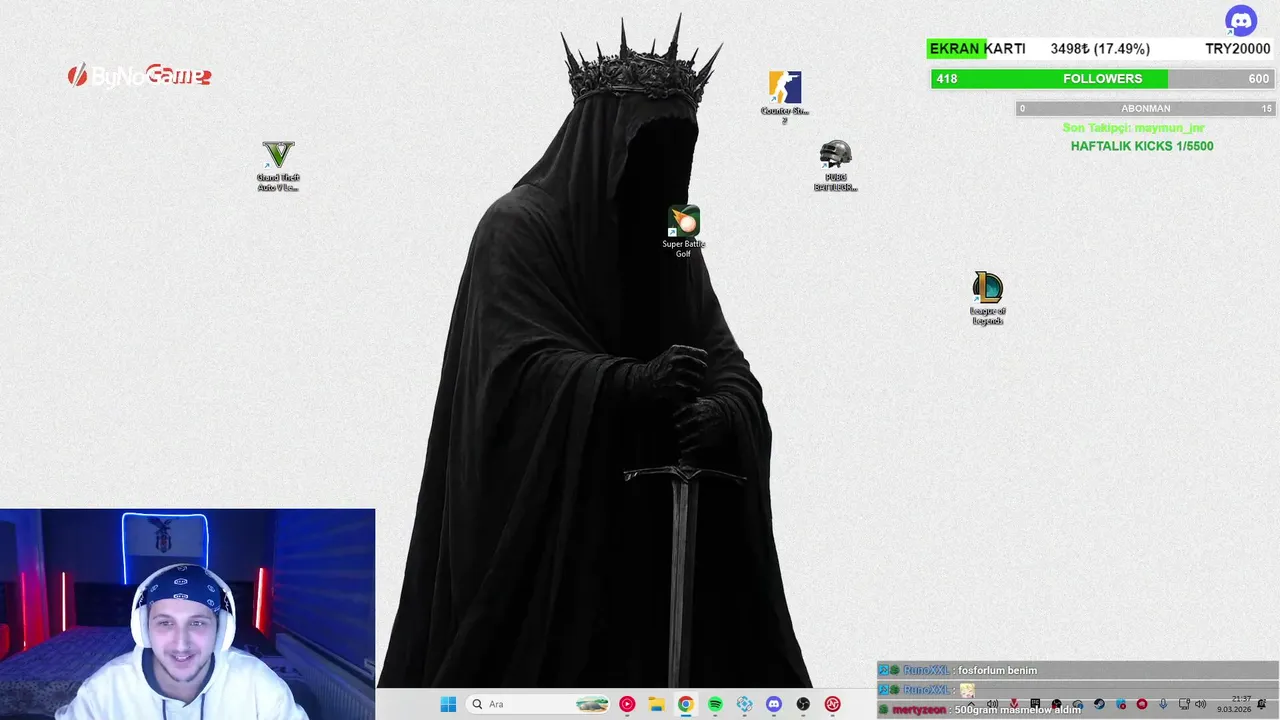Open the notification bell in the taskbar

[x=1261, y=704]
